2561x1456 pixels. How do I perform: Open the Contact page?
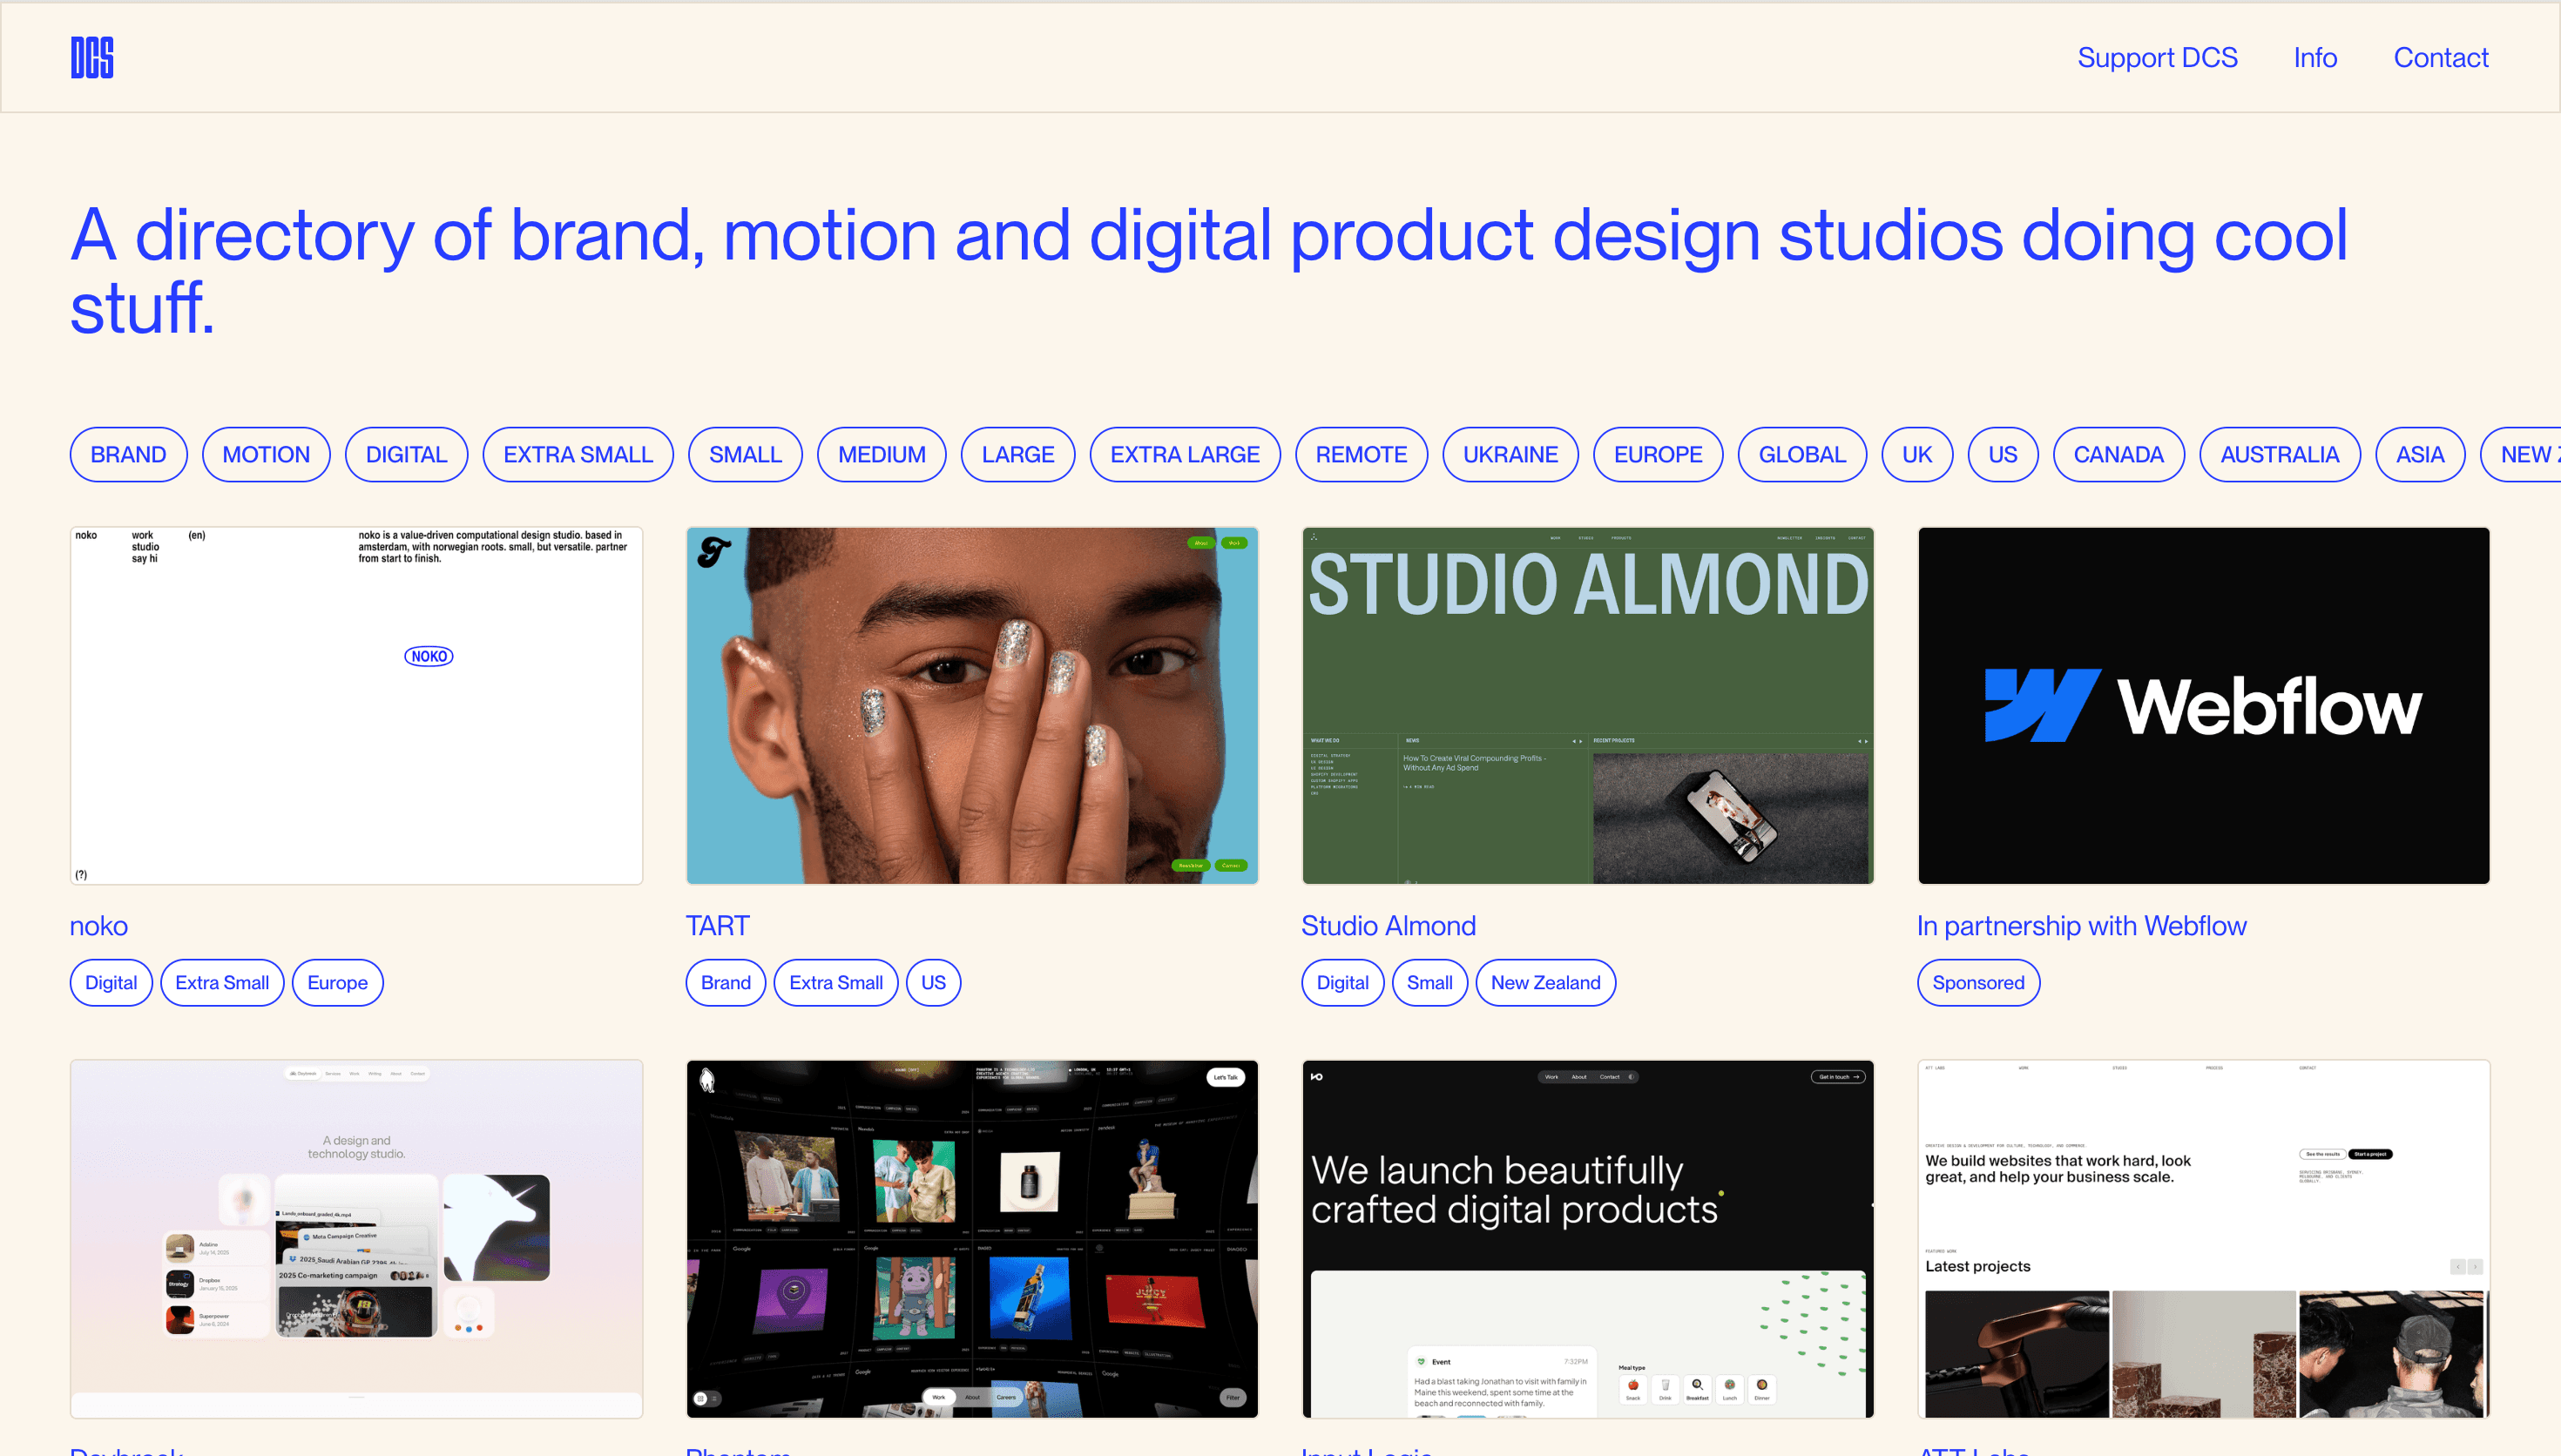[x=2441, y=57]
